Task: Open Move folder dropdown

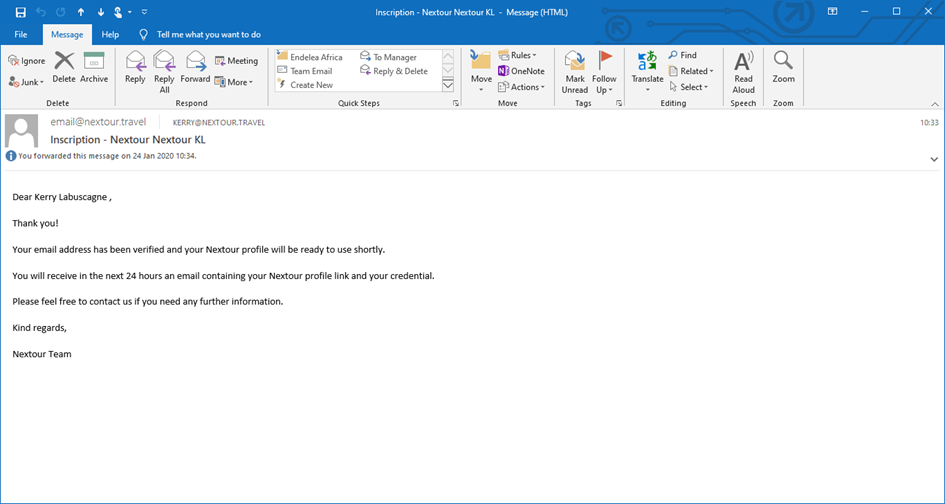Action: click(481, 72)
